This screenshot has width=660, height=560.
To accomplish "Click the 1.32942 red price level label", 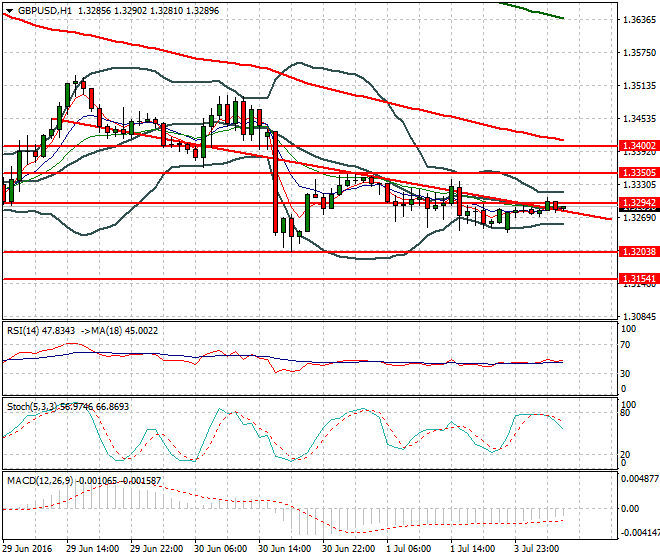I will [639, 203].
